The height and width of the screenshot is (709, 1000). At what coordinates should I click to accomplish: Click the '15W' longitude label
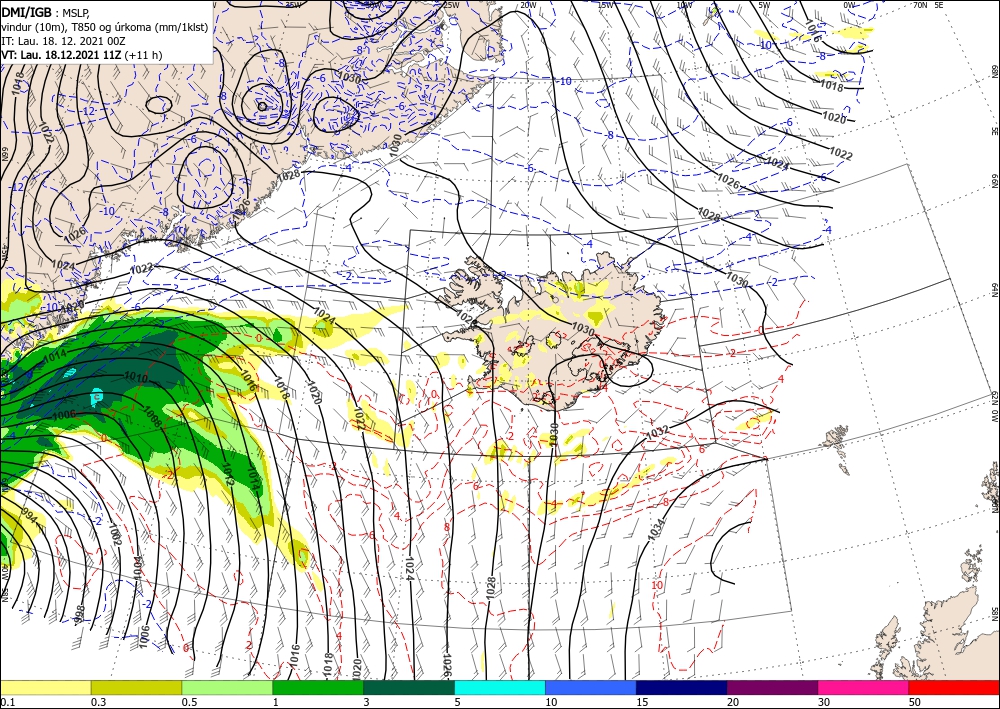pos(606,6)
